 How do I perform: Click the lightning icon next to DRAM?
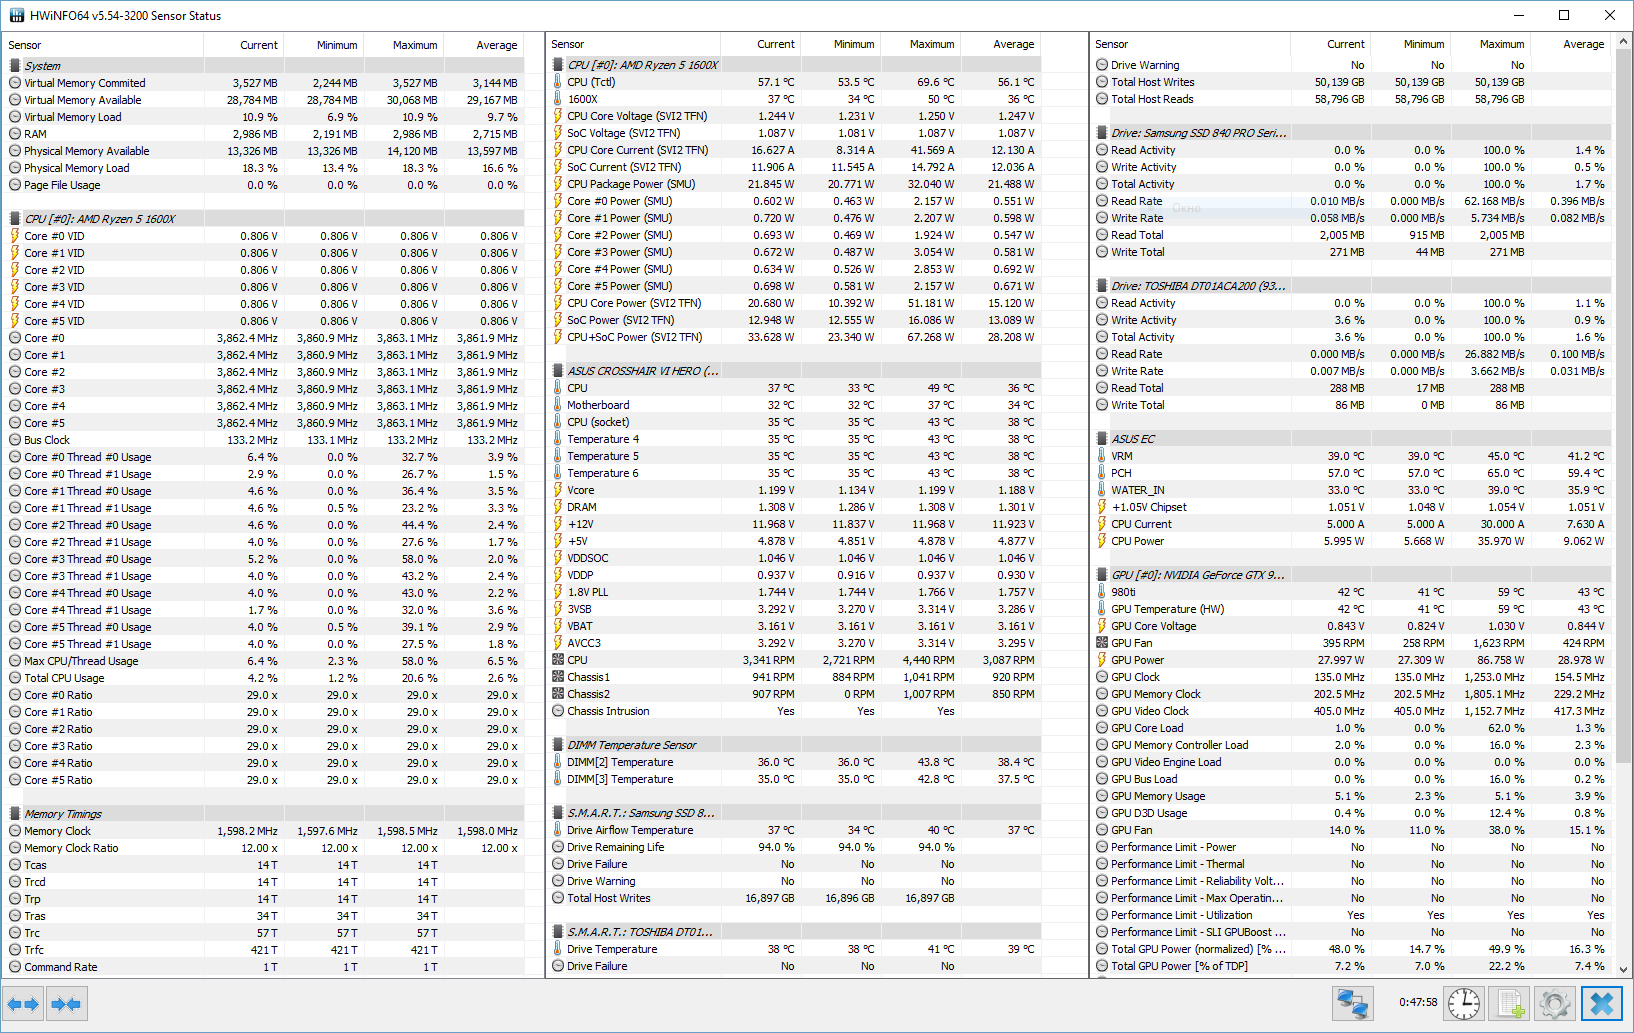point(558,507)
